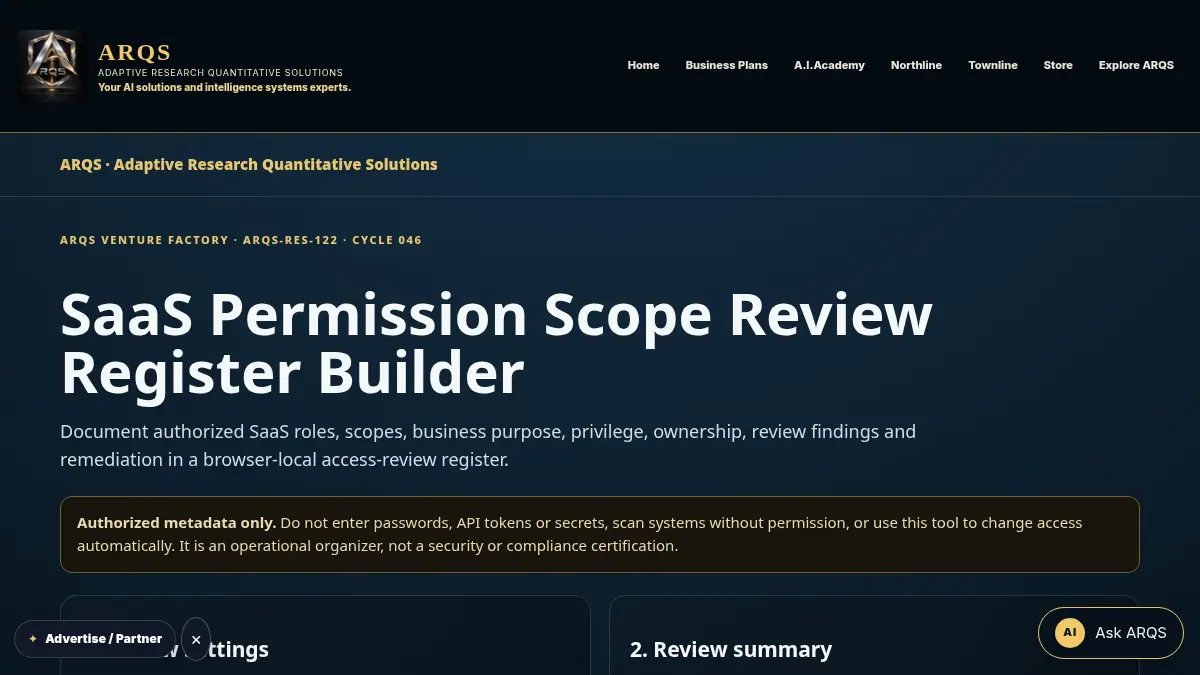1200x675 pixels.
Task: Click the '2. Review summary' section heading
Action: coord(731,650)
